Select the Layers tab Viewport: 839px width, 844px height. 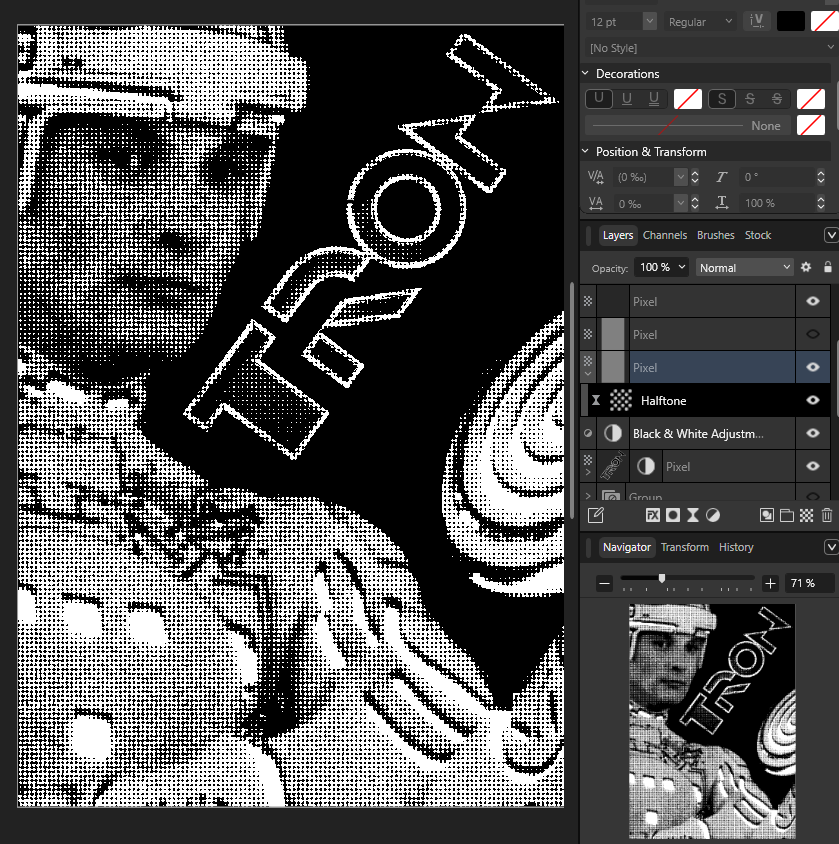(618, 235)
